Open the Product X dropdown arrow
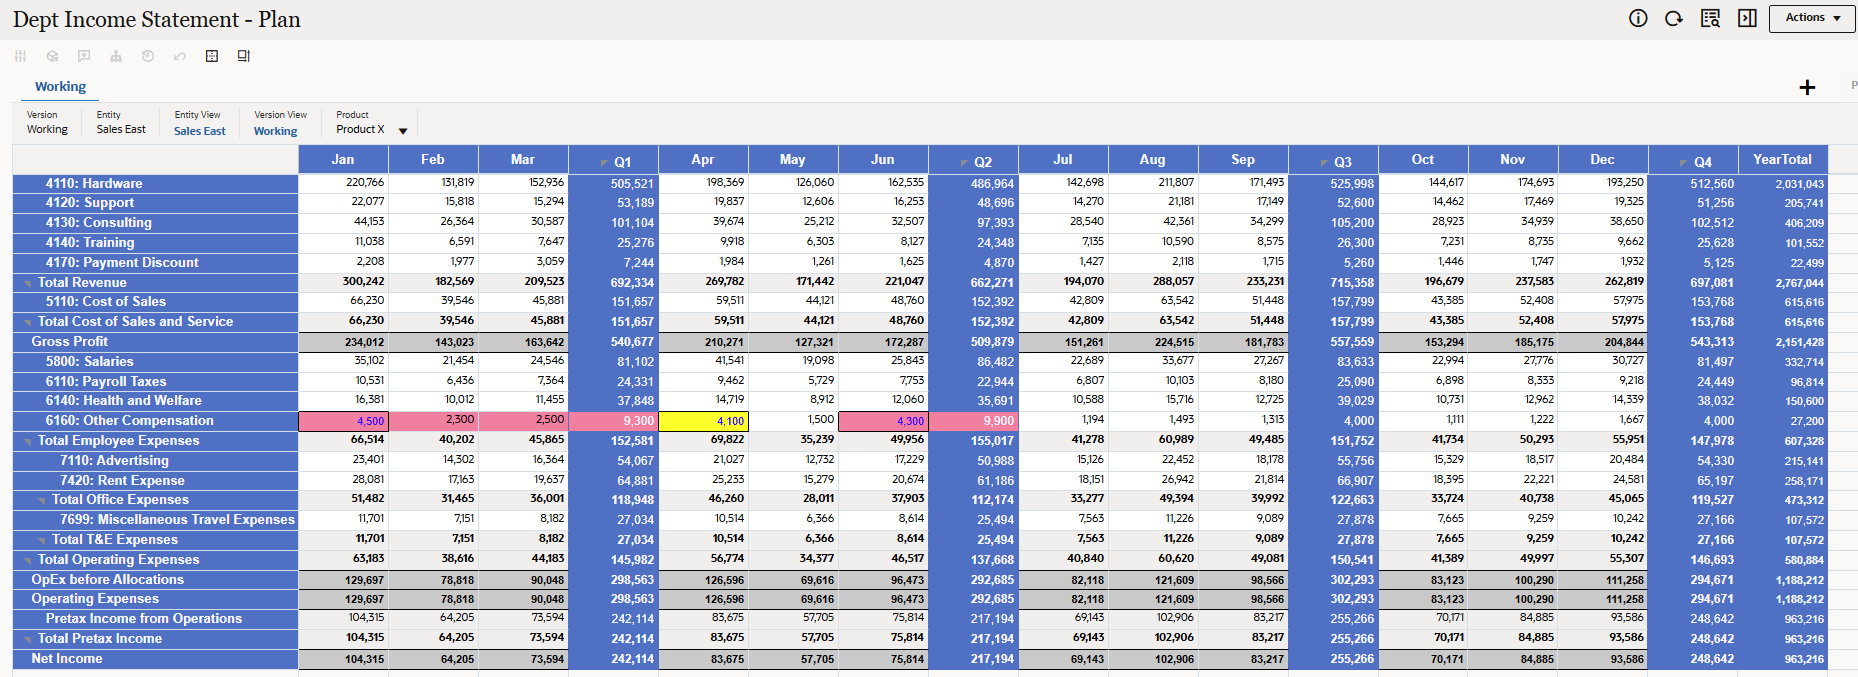 (x=403, y=131)
